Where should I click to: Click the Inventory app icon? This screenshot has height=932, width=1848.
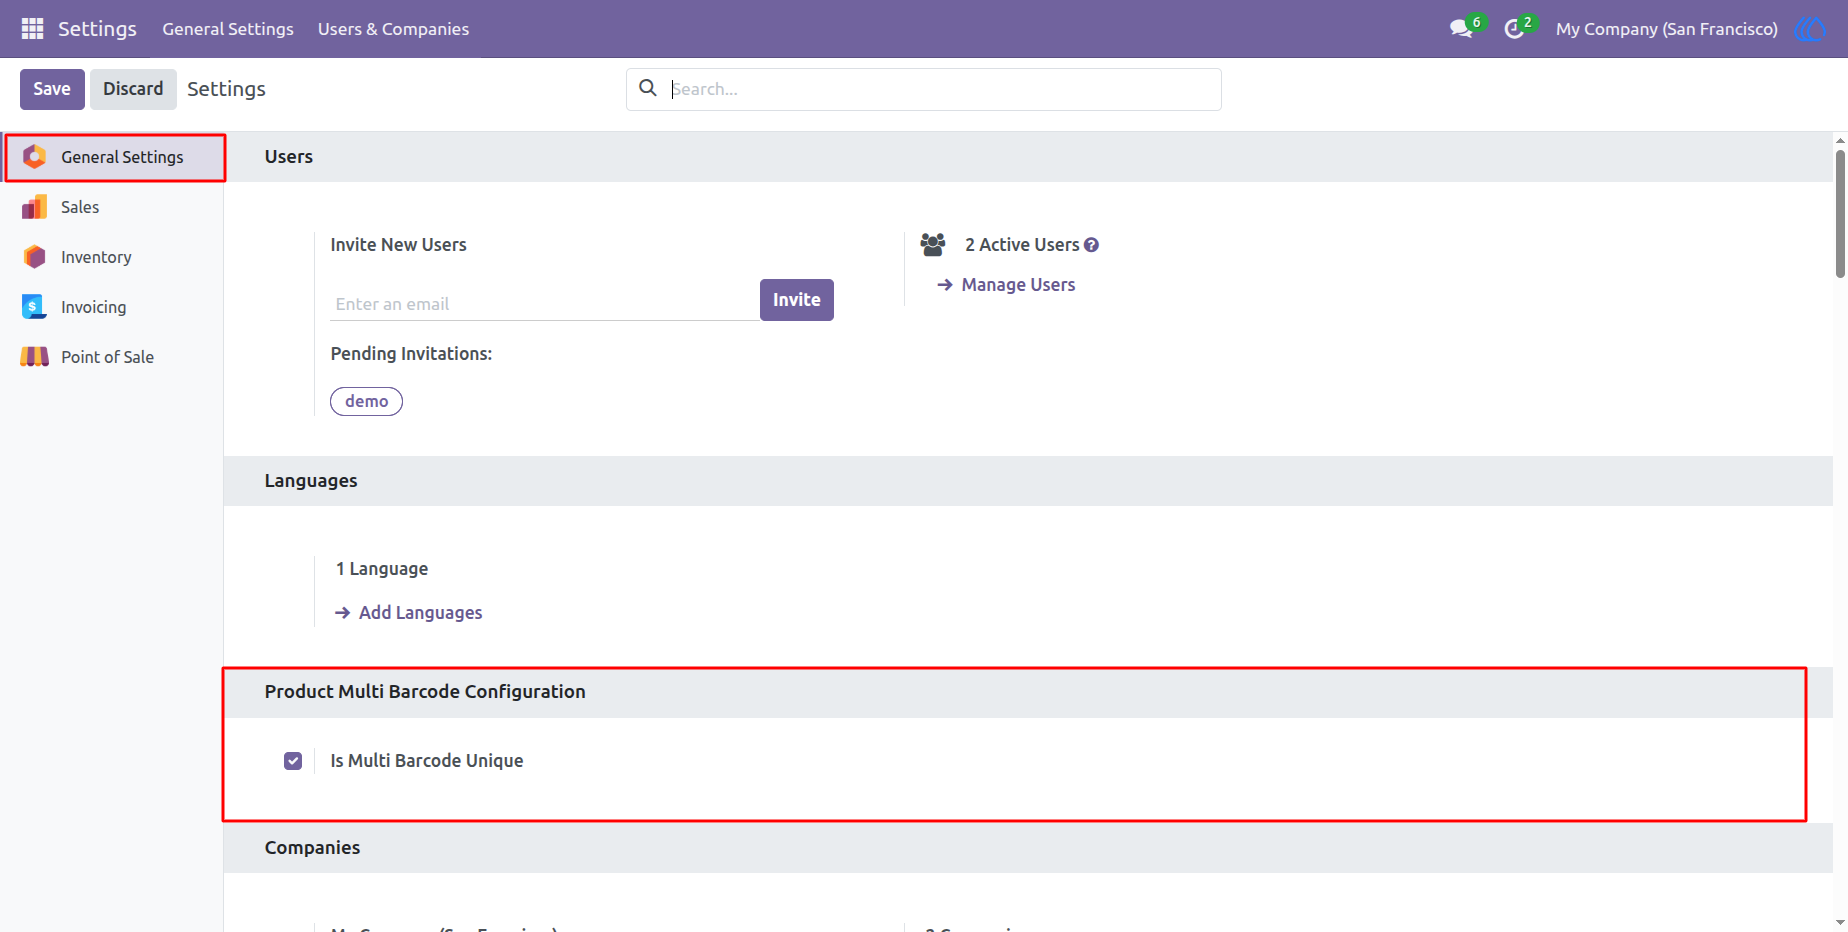(x=35, y=257)
